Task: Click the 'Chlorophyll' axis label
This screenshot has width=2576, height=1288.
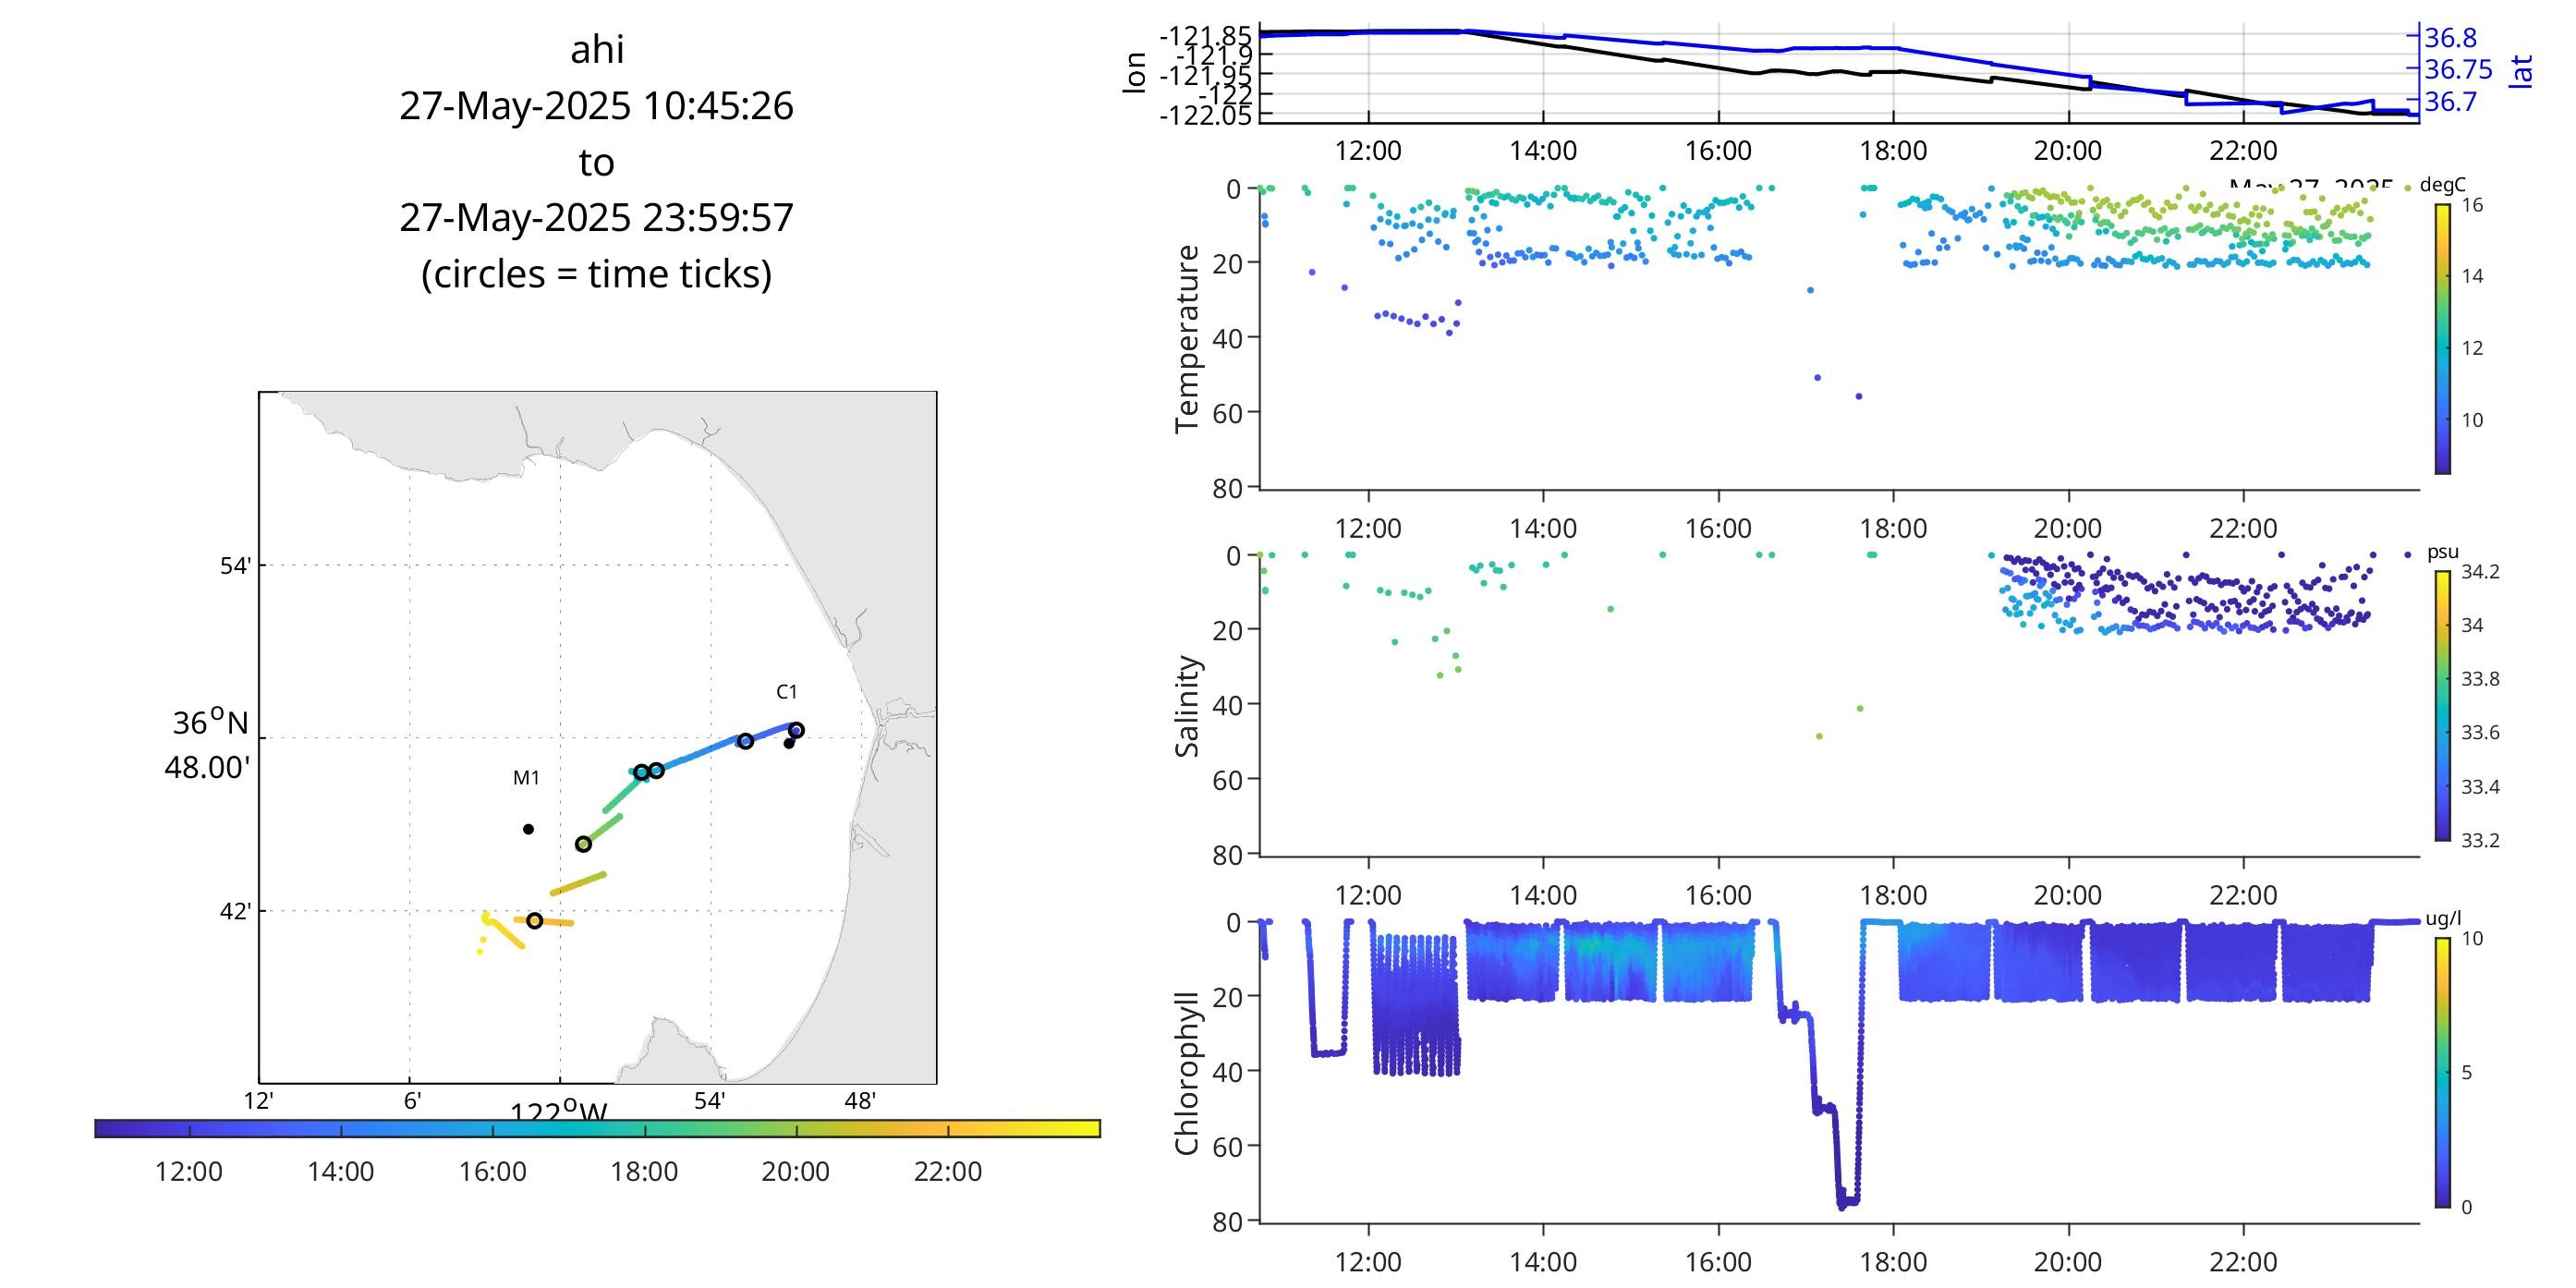Action: pos(1186,1073)
